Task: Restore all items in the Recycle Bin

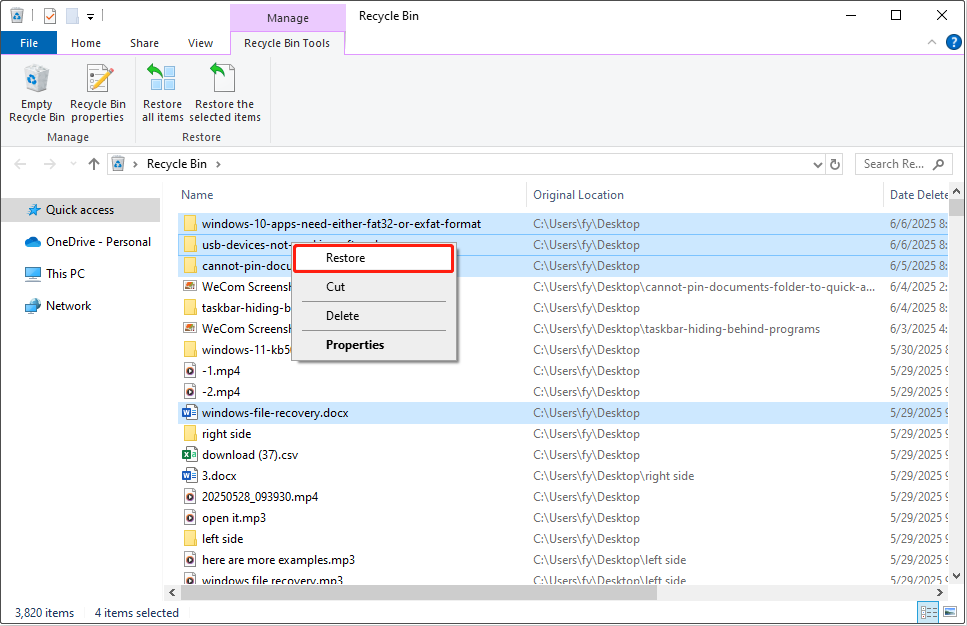Action: pyautogui.click(x=162, y=93)
